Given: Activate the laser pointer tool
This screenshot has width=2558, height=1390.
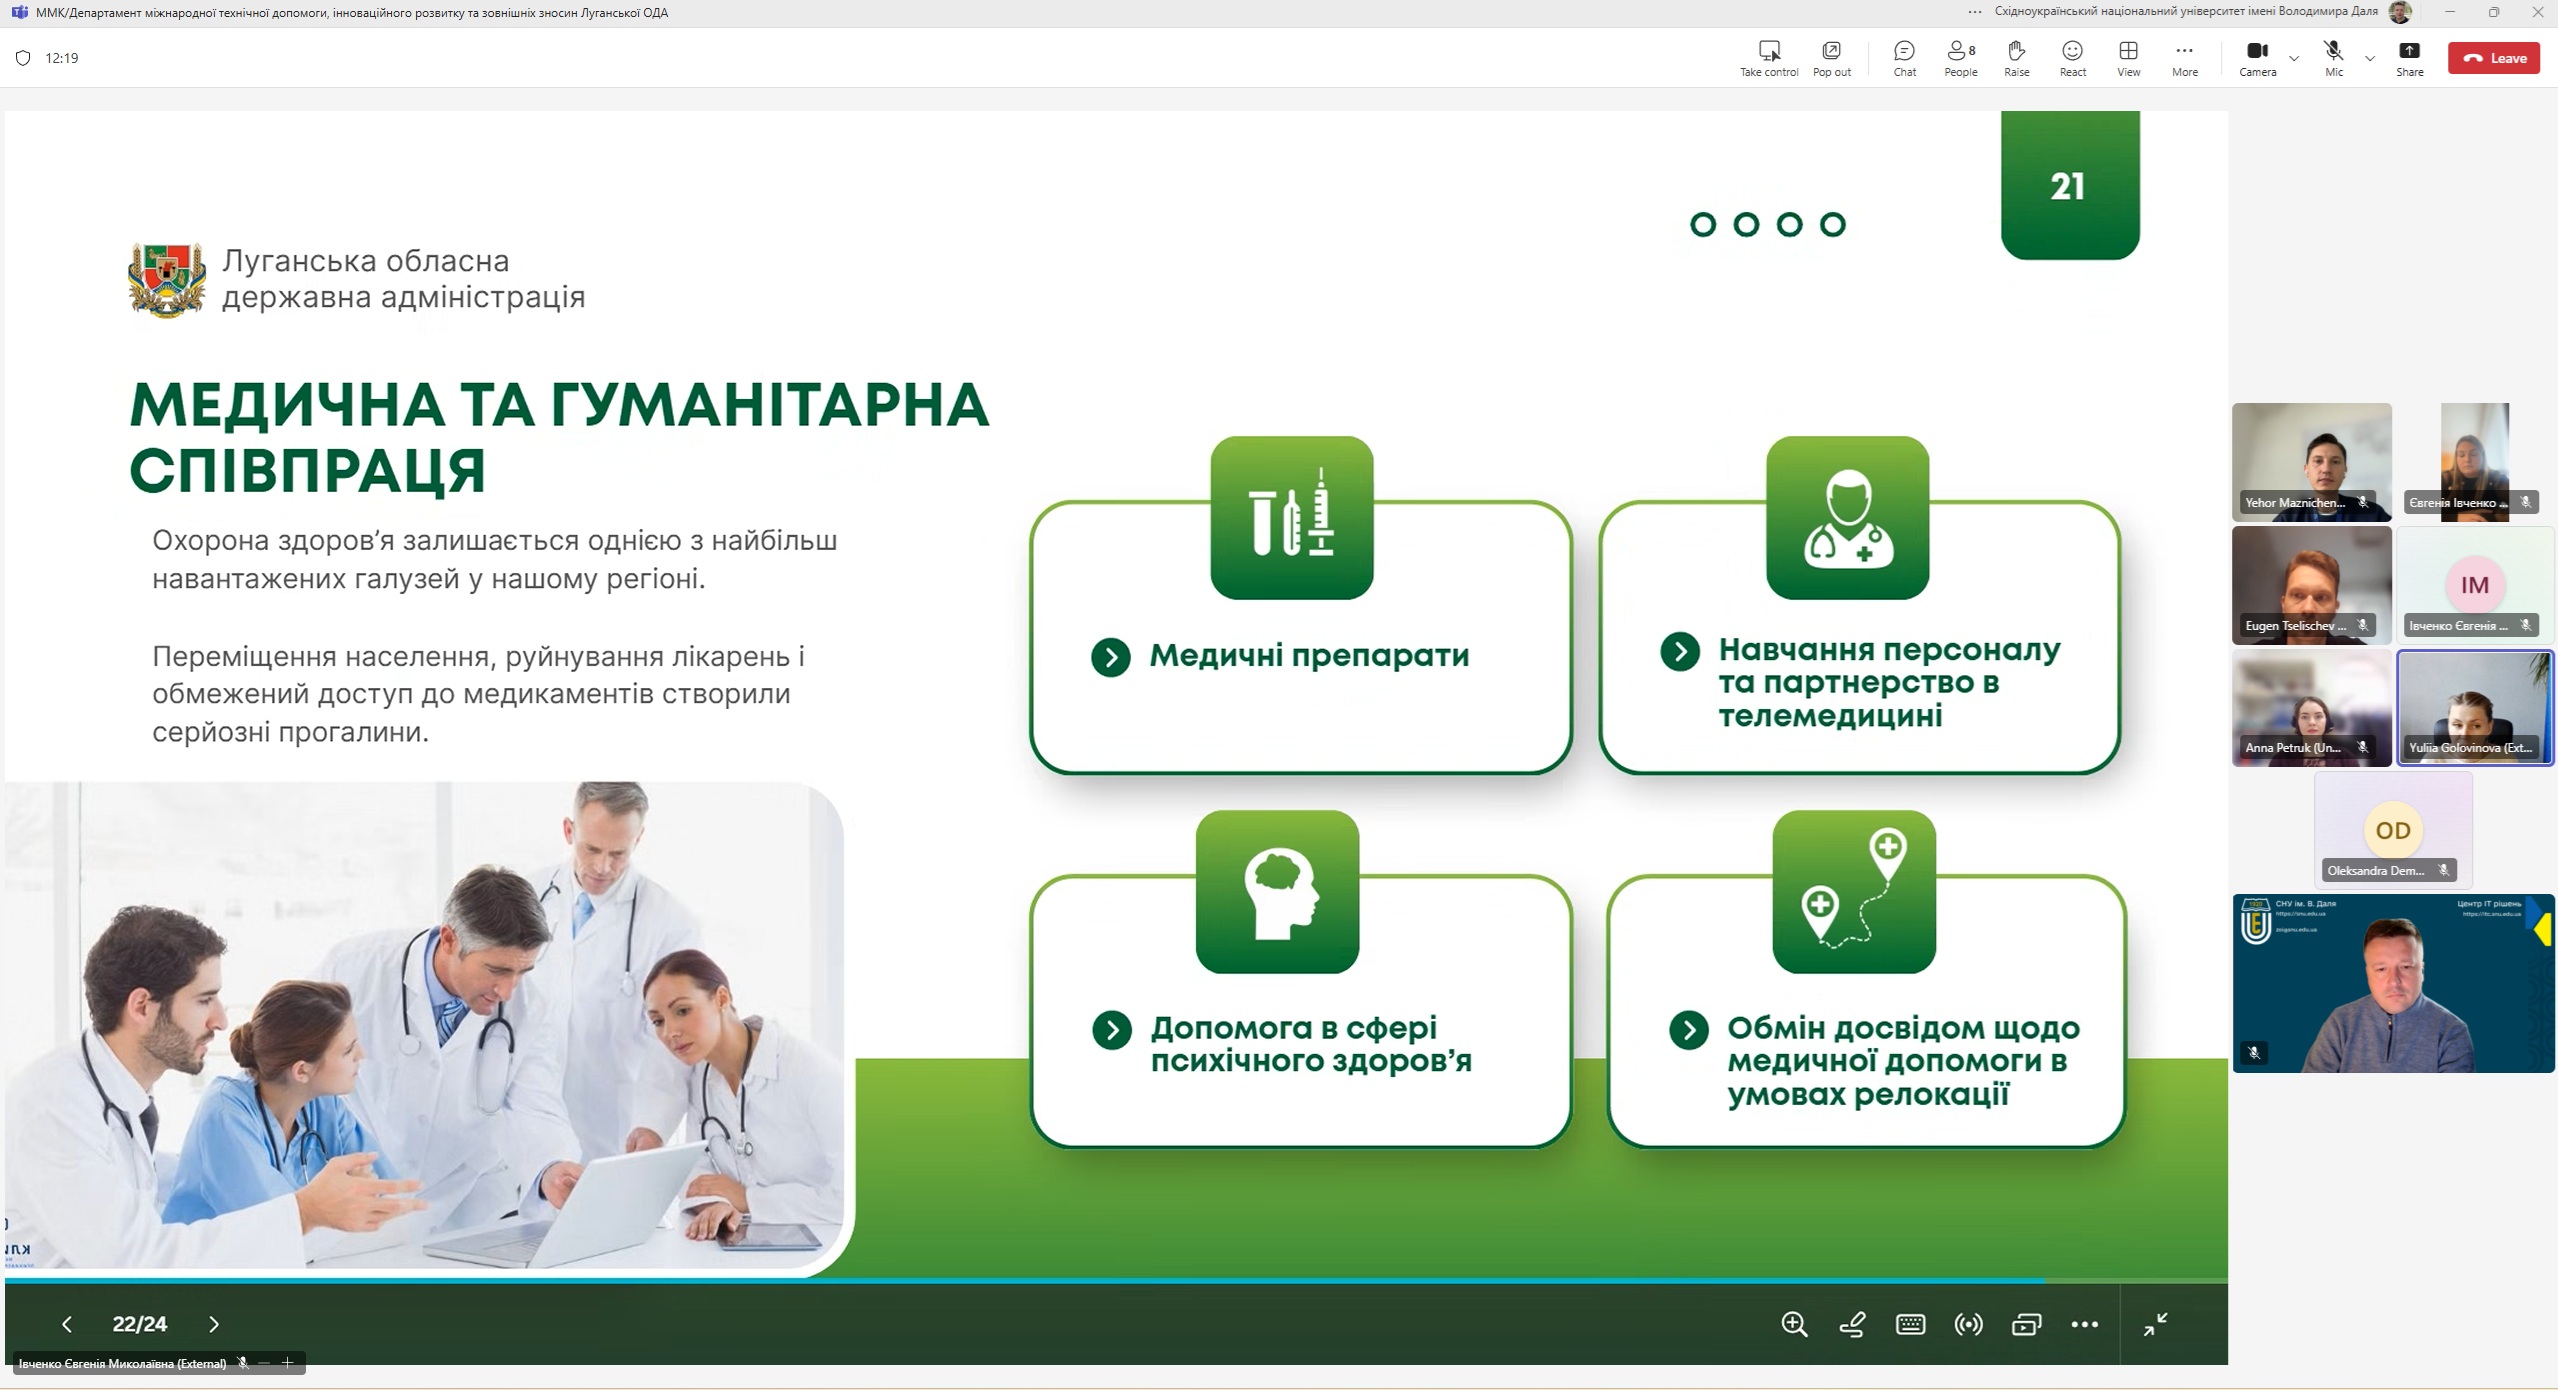Looking at the screenshot, I should (x=1967, y=1323).
